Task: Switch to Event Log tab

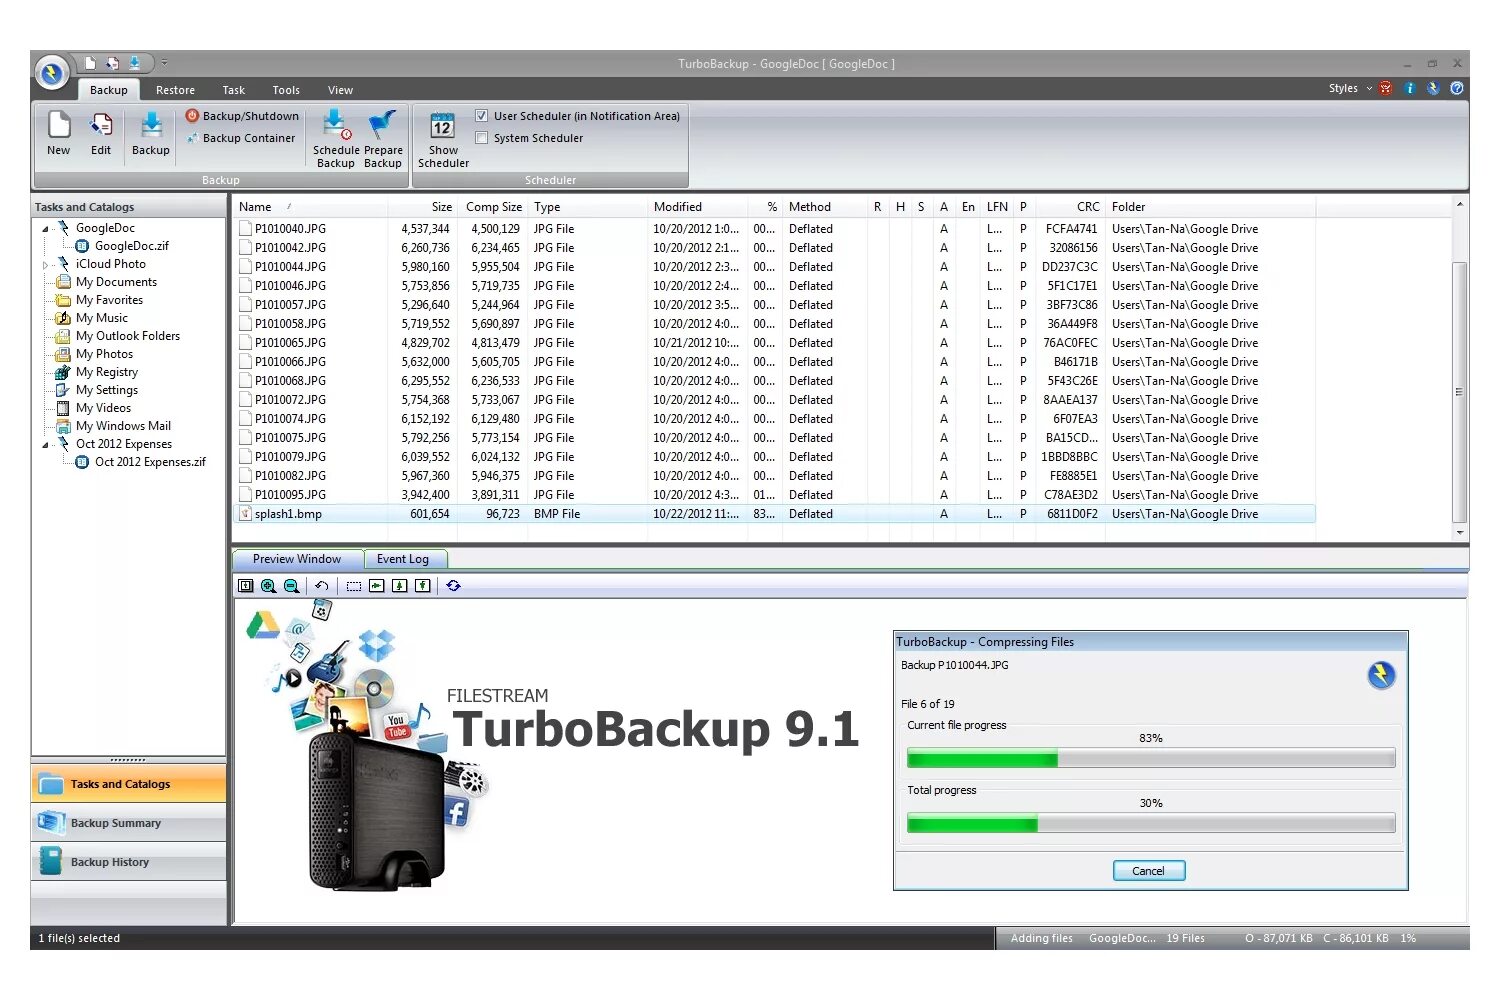Action: tap(403, 559)
